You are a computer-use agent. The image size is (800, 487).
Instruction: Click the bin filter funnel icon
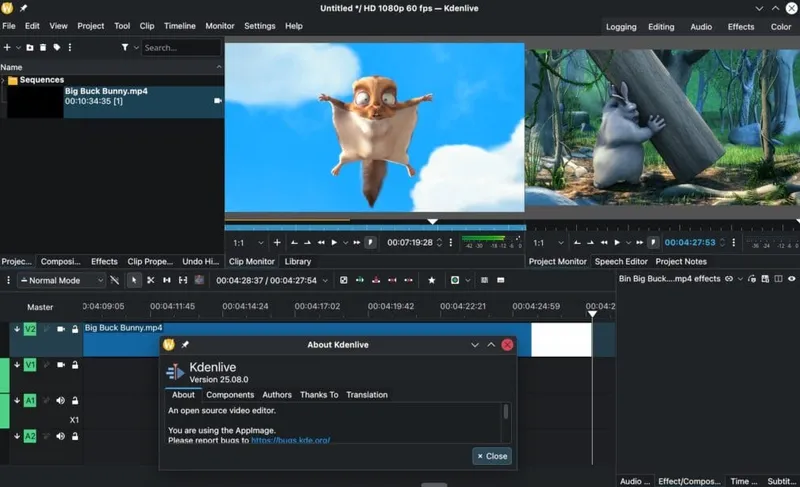point(124,47)
